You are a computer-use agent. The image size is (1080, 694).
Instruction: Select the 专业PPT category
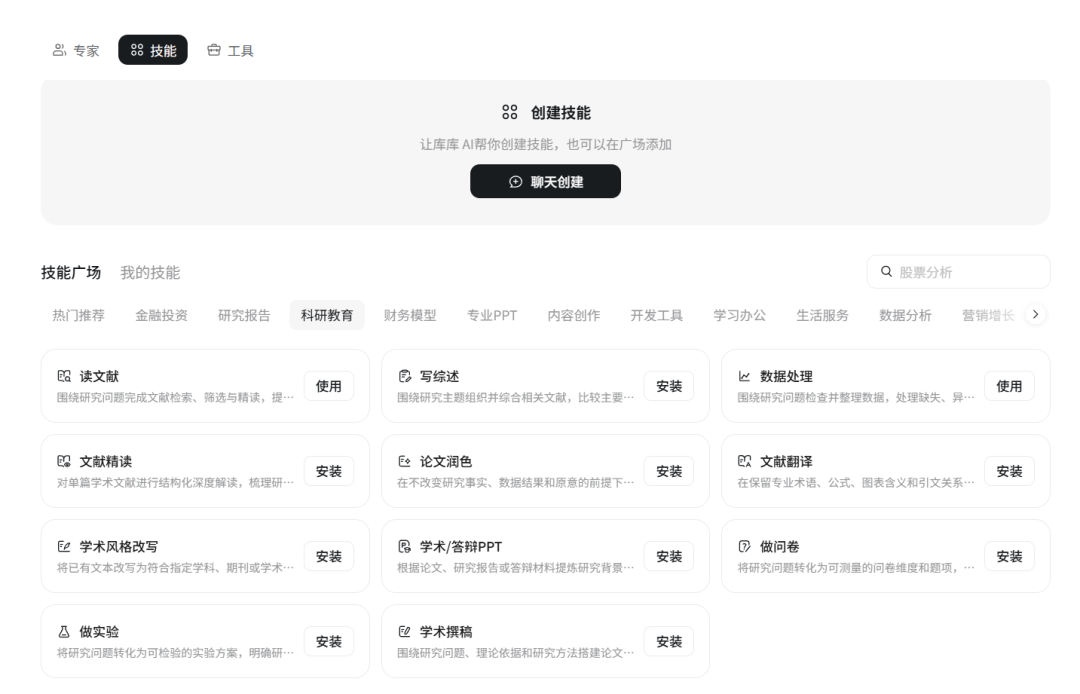point(492,315)
